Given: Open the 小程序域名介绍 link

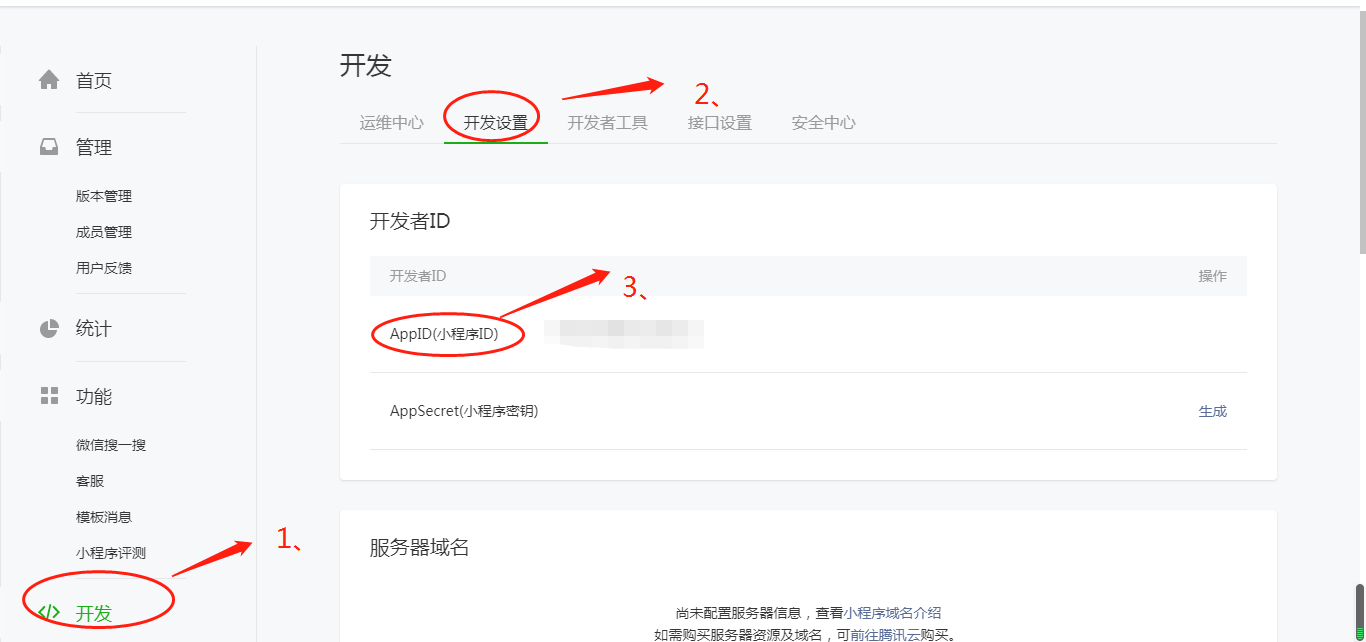Looking at the screenshot, I should pyautogui.click(x=892, y=613).
